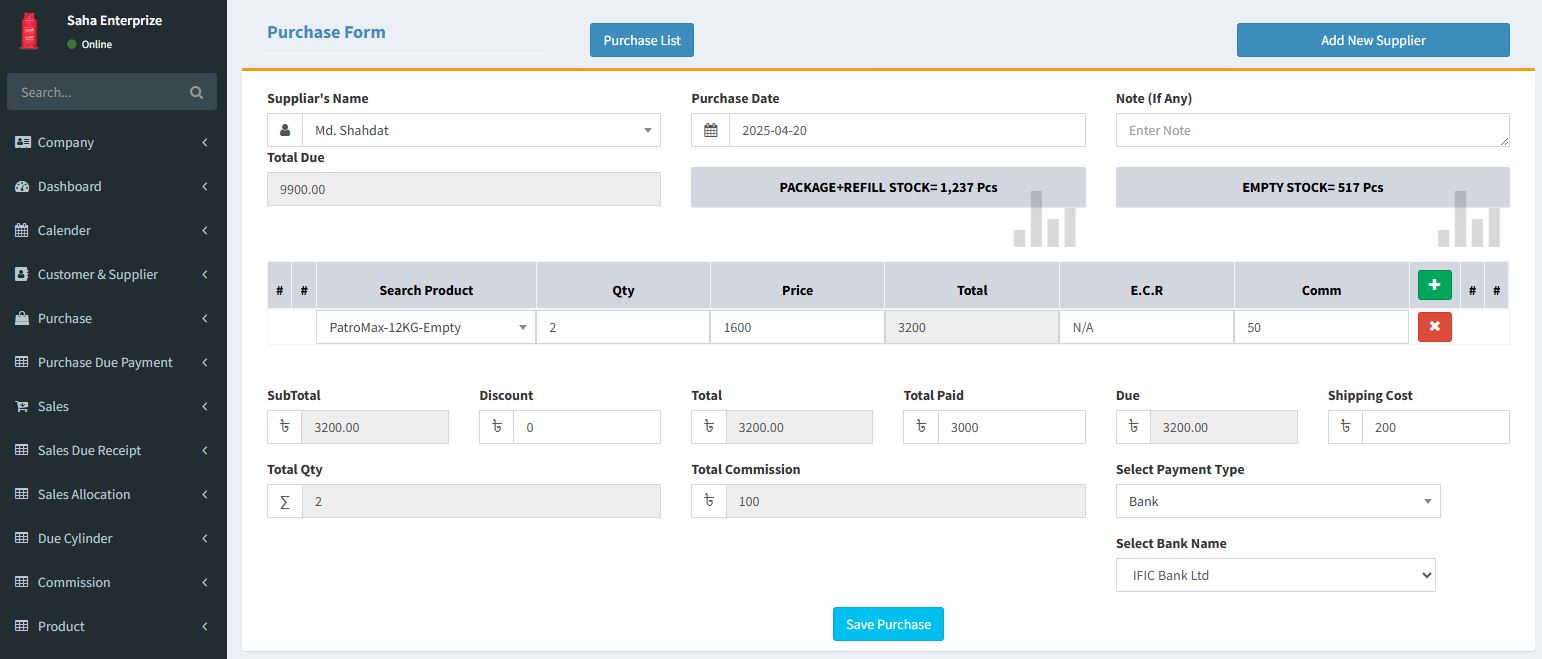This screenshot has height=659, width=1542.
Task: Expand the Purchase menu chevron
Action: (x=205, y=318)
